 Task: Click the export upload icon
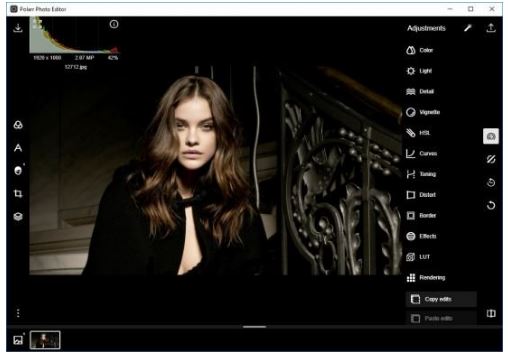pyautogui.click(x=491, y=28)
